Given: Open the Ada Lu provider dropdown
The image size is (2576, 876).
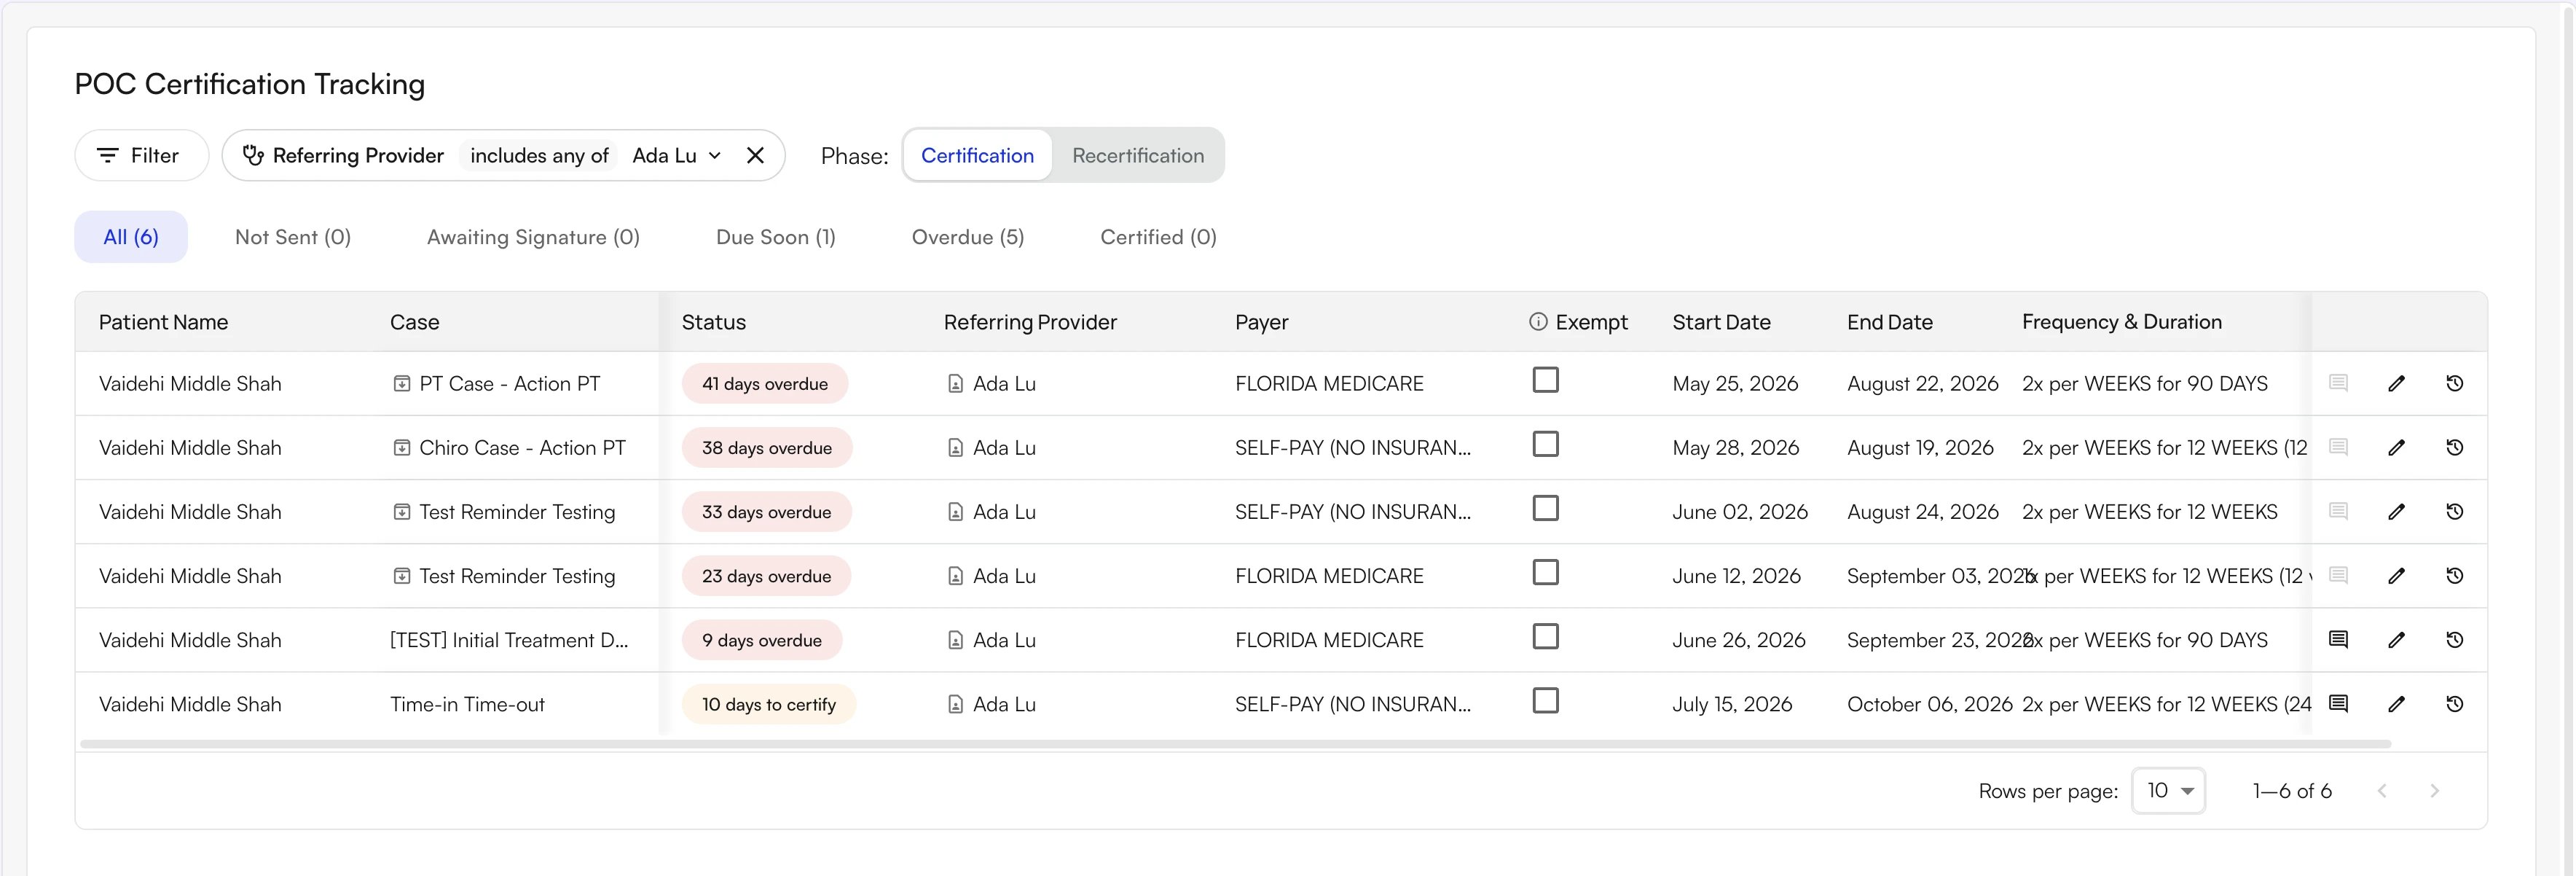Looking at the screenshot, I should tap(676, 155).
